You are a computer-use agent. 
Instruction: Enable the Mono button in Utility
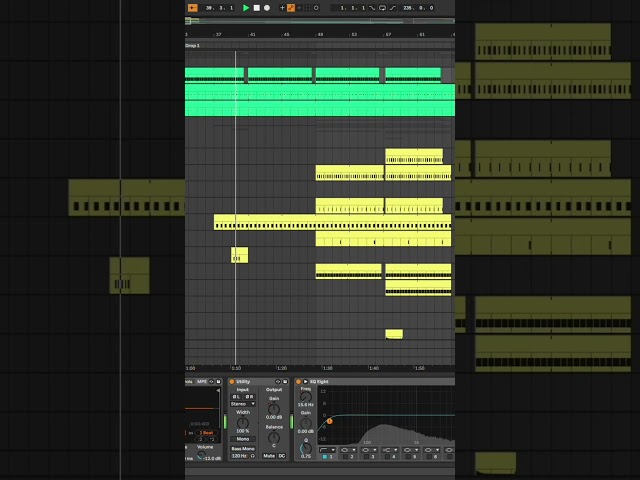coord(243,439)
